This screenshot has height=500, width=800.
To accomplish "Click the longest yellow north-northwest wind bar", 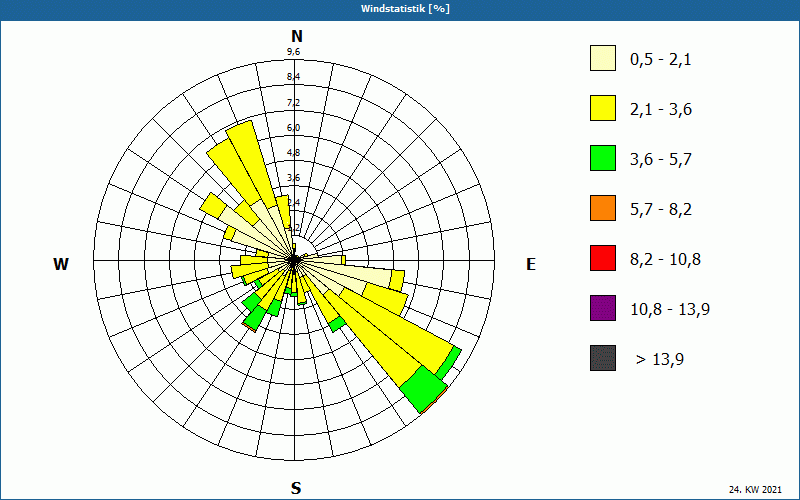I will point(253,166).
